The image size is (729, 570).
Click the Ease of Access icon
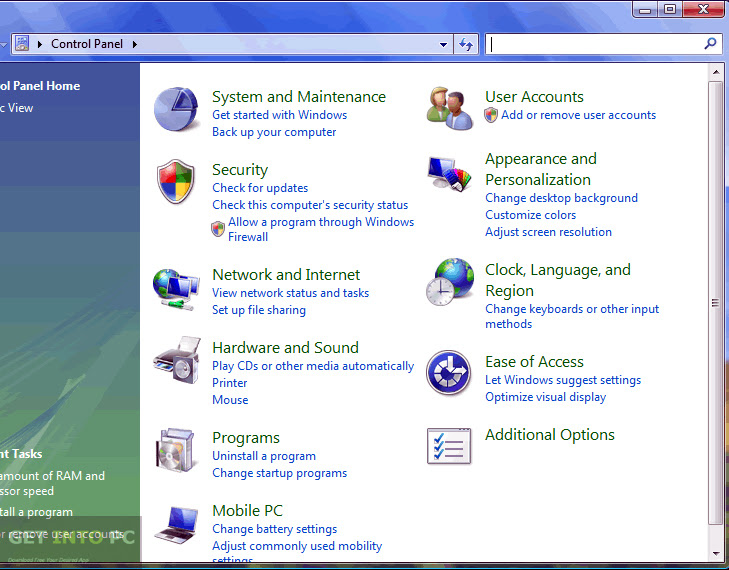(x=449, y=373)
